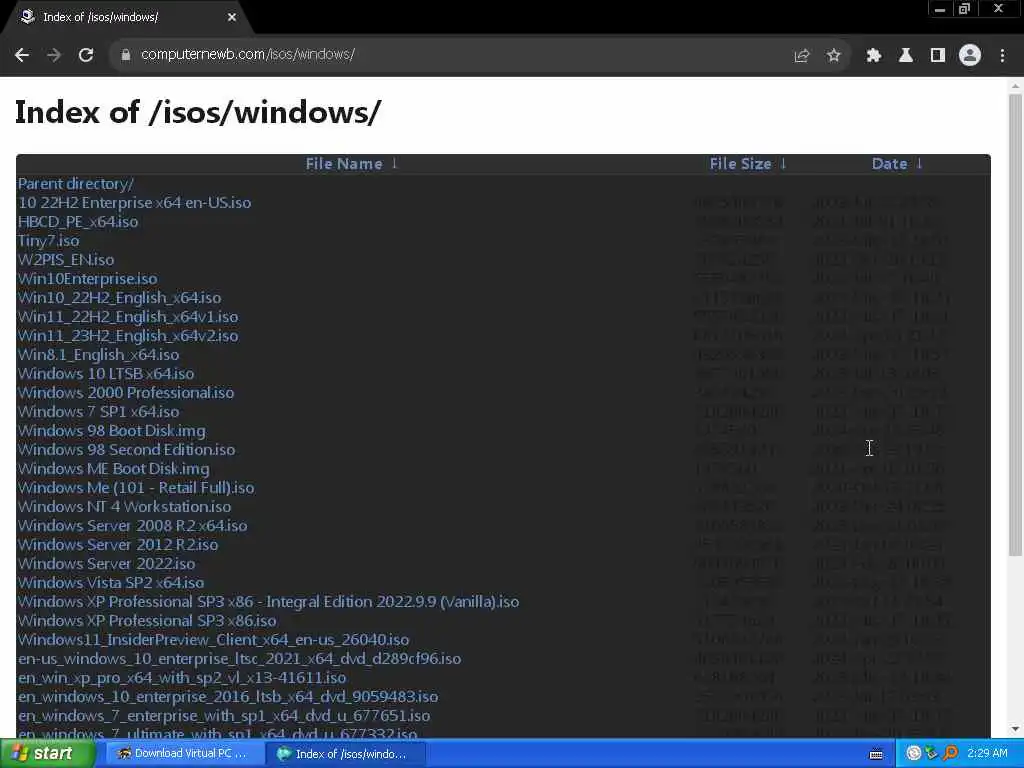Open the Chrome three-dot menu
1024x768 pixels.
pyautogui.click(x=1002, y=56)
